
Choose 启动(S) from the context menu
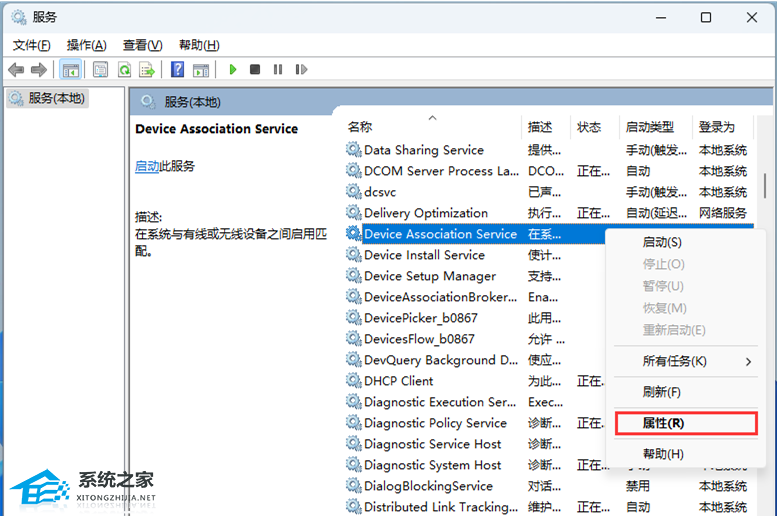click(661, 242)
